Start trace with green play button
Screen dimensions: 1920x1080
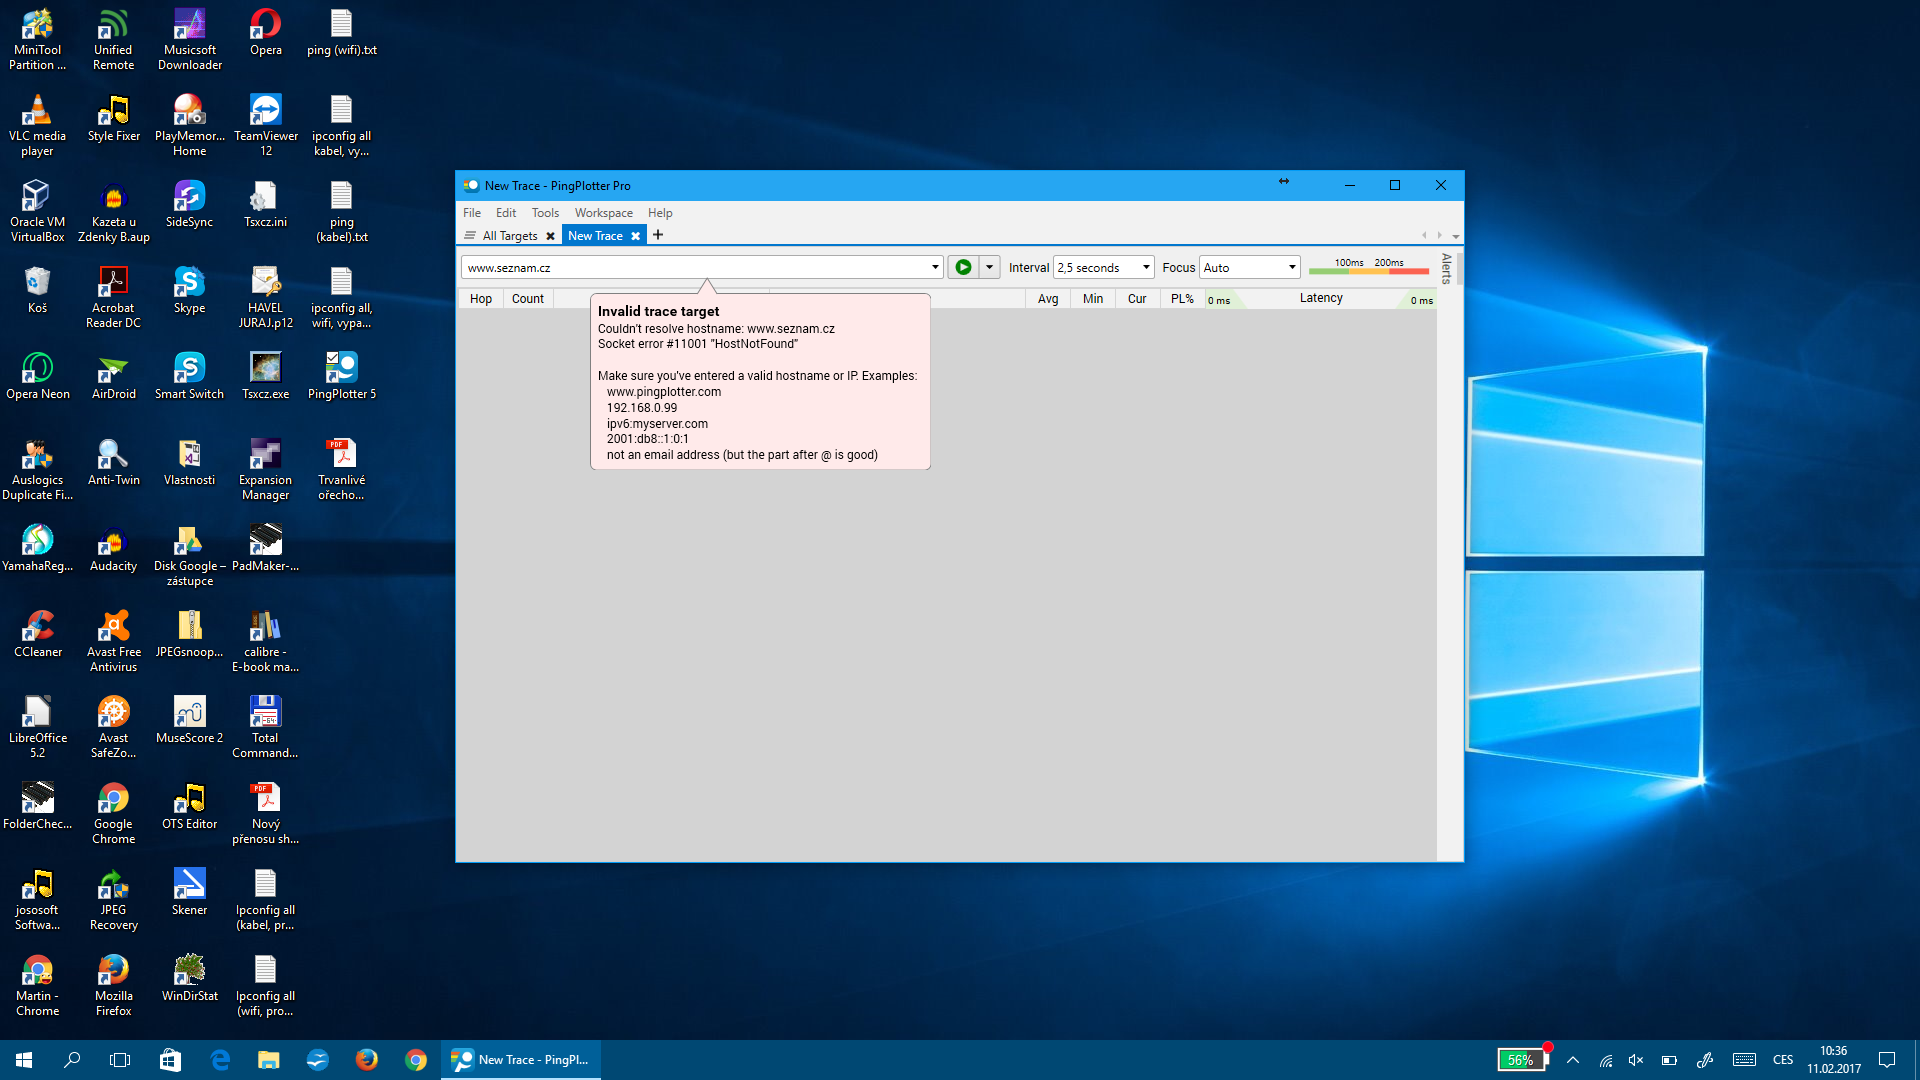pyautogui.click(x=963, y=267)
